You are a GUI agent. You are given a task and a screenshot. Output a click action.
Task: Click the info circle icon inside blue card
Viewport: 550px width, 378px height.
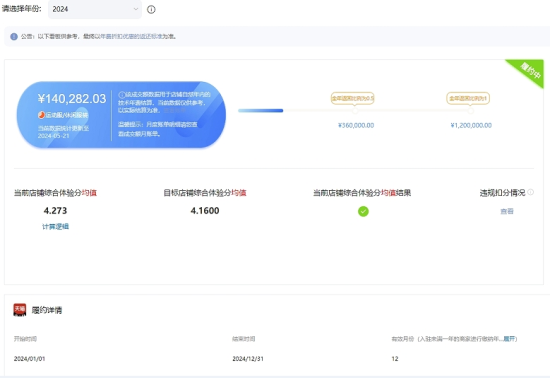coord(122,95)
